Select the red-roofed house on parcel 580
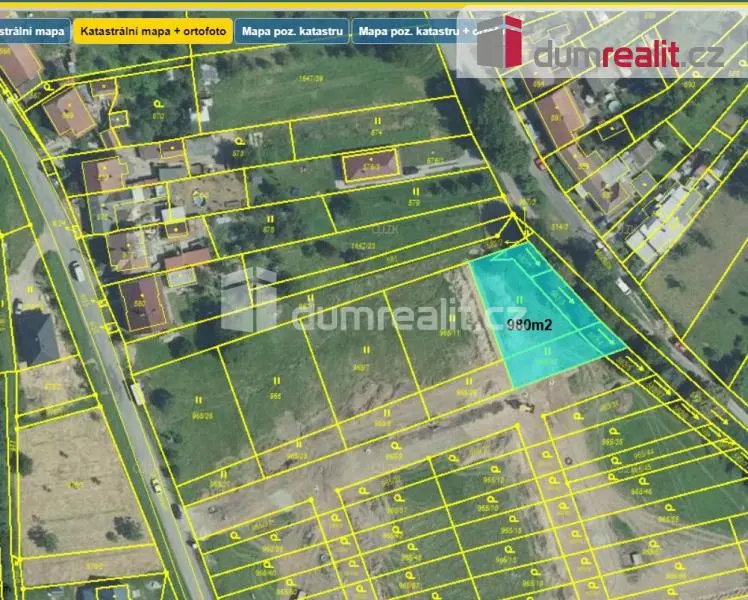The image size is (748, 600). click(x=143, y=304)
